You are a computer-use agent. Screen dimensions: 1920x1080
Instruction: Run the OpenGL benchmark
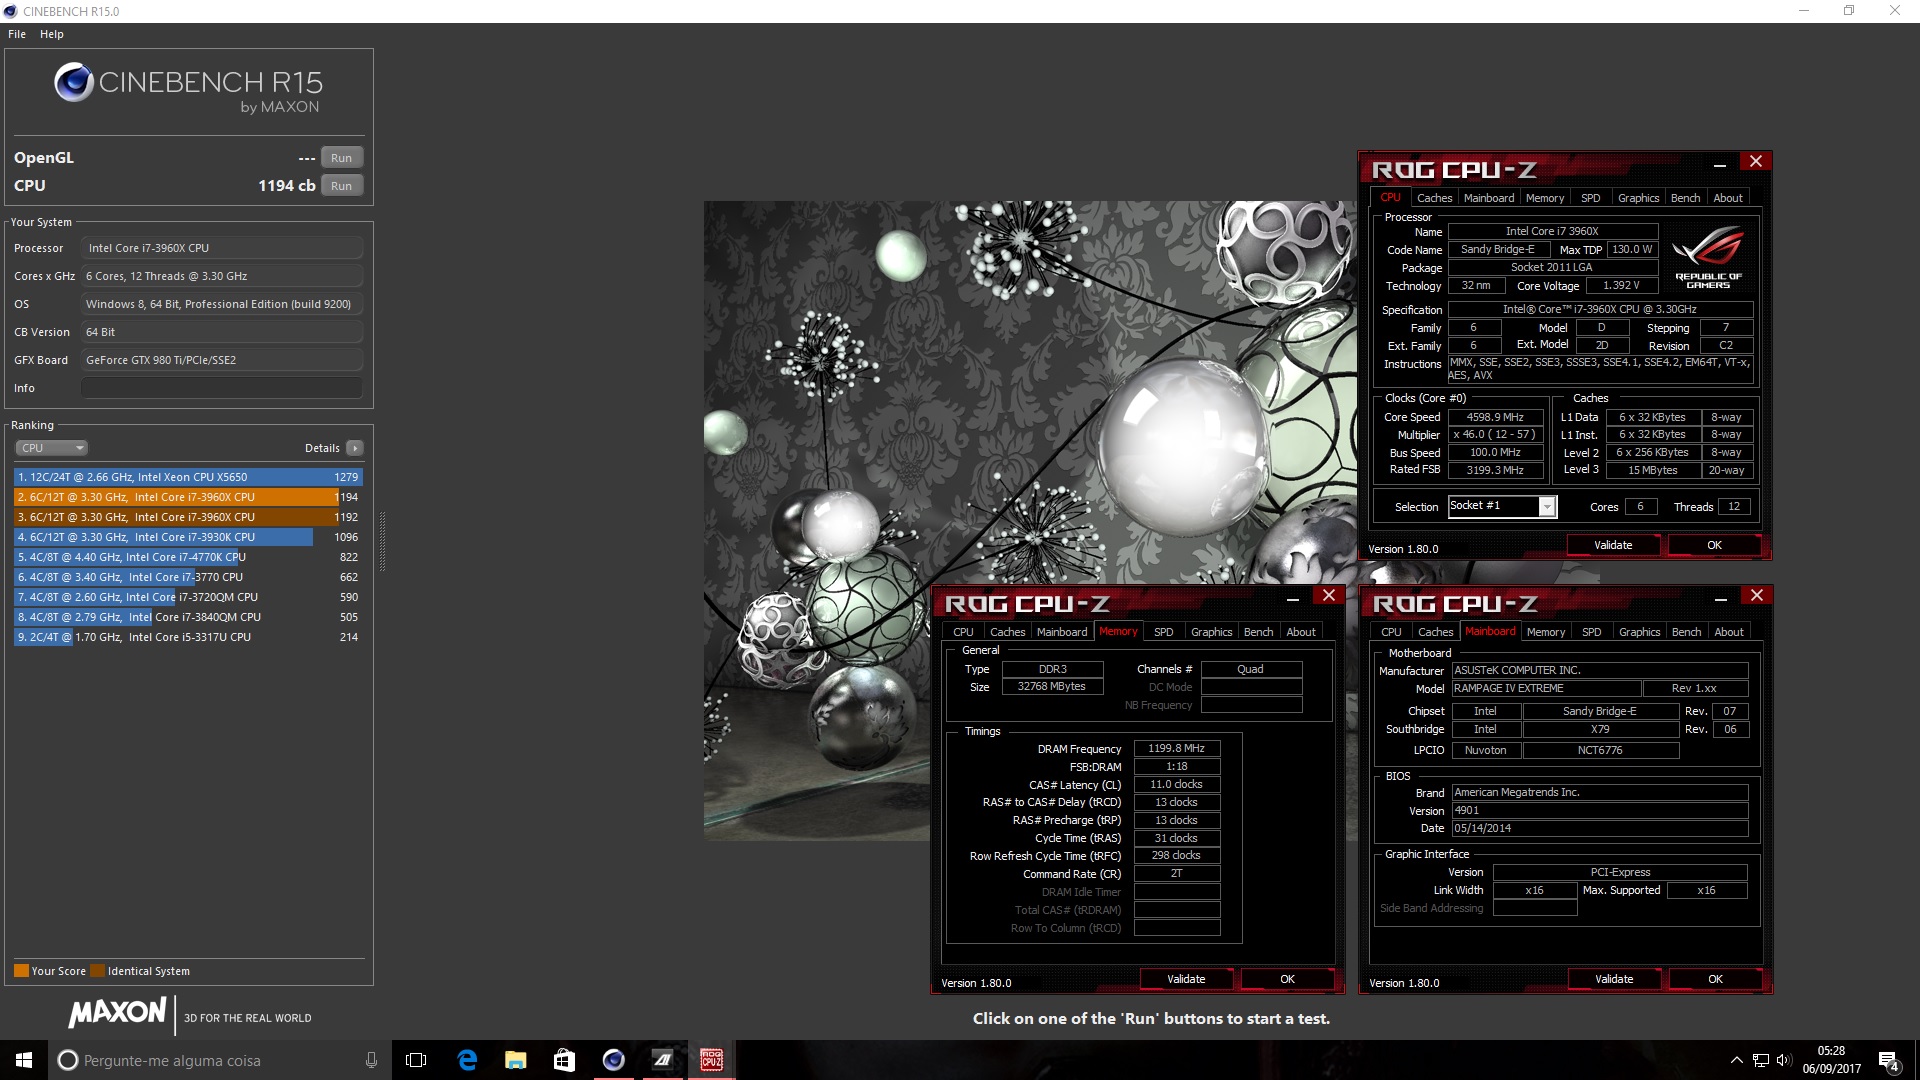(x=341, y=158)
